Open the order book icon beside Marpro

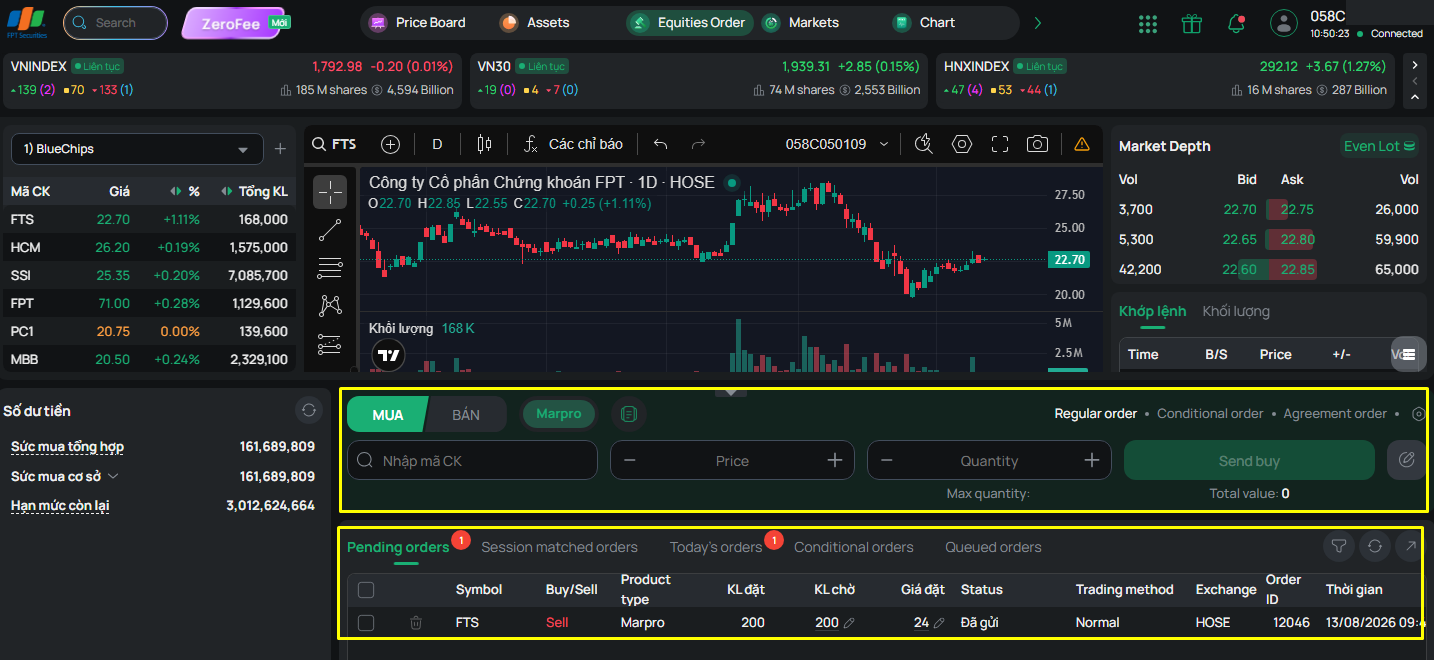627,413
